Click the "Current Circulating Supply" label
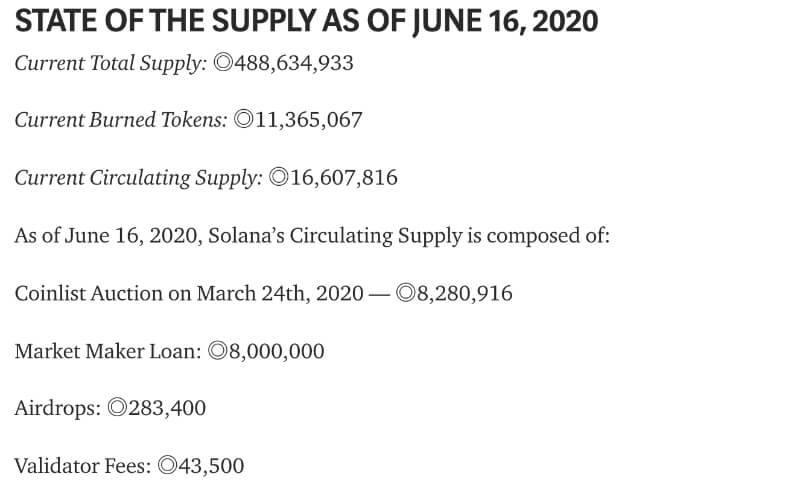This screenshot has width=800, height=485. [139, 179]
